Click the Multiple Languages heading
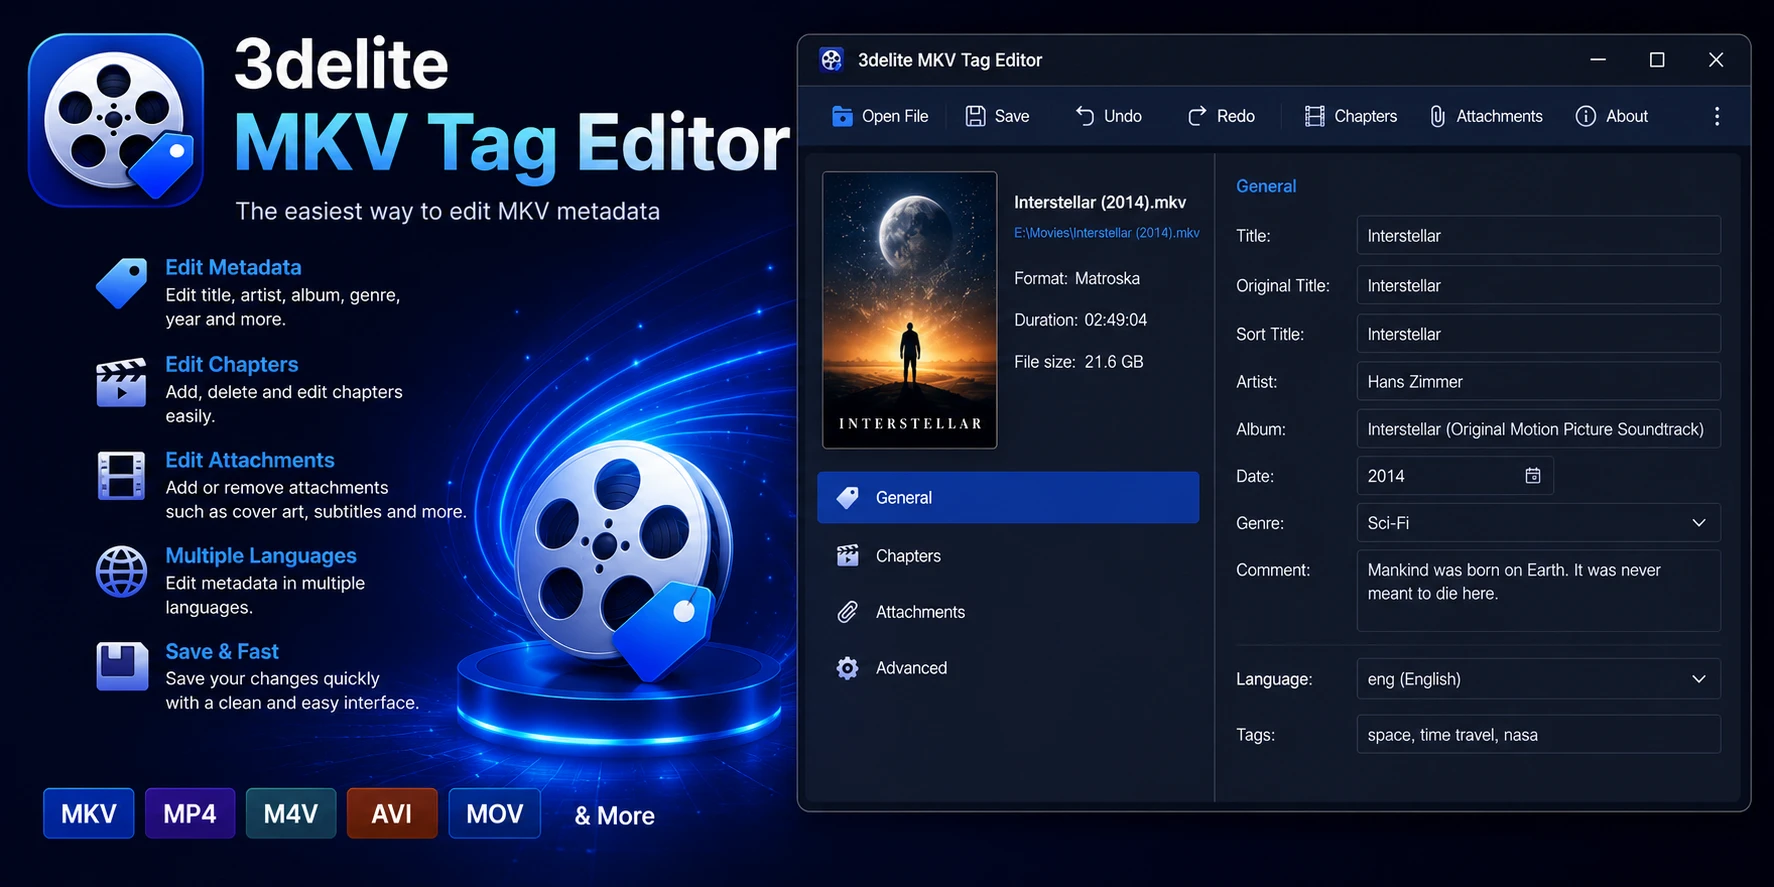The width and height of the screenshot is (1774, 887). (x=261, y=555)
